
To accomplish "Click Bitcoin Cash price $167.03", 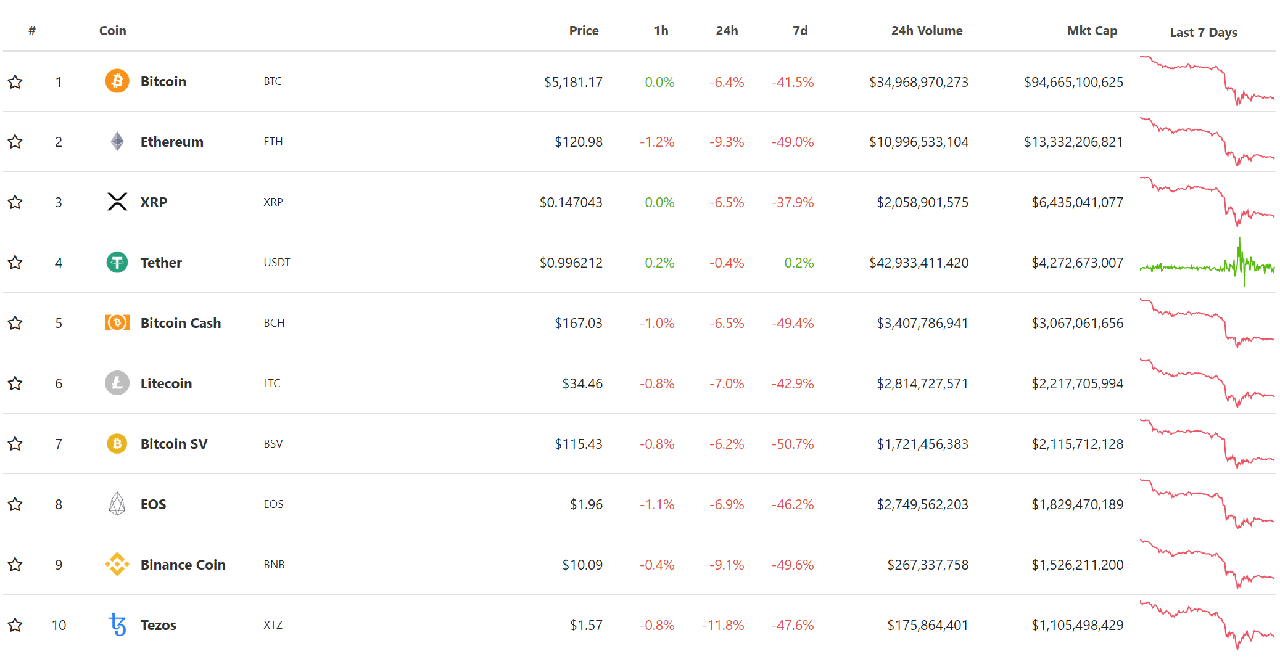I will coord(579,323).
